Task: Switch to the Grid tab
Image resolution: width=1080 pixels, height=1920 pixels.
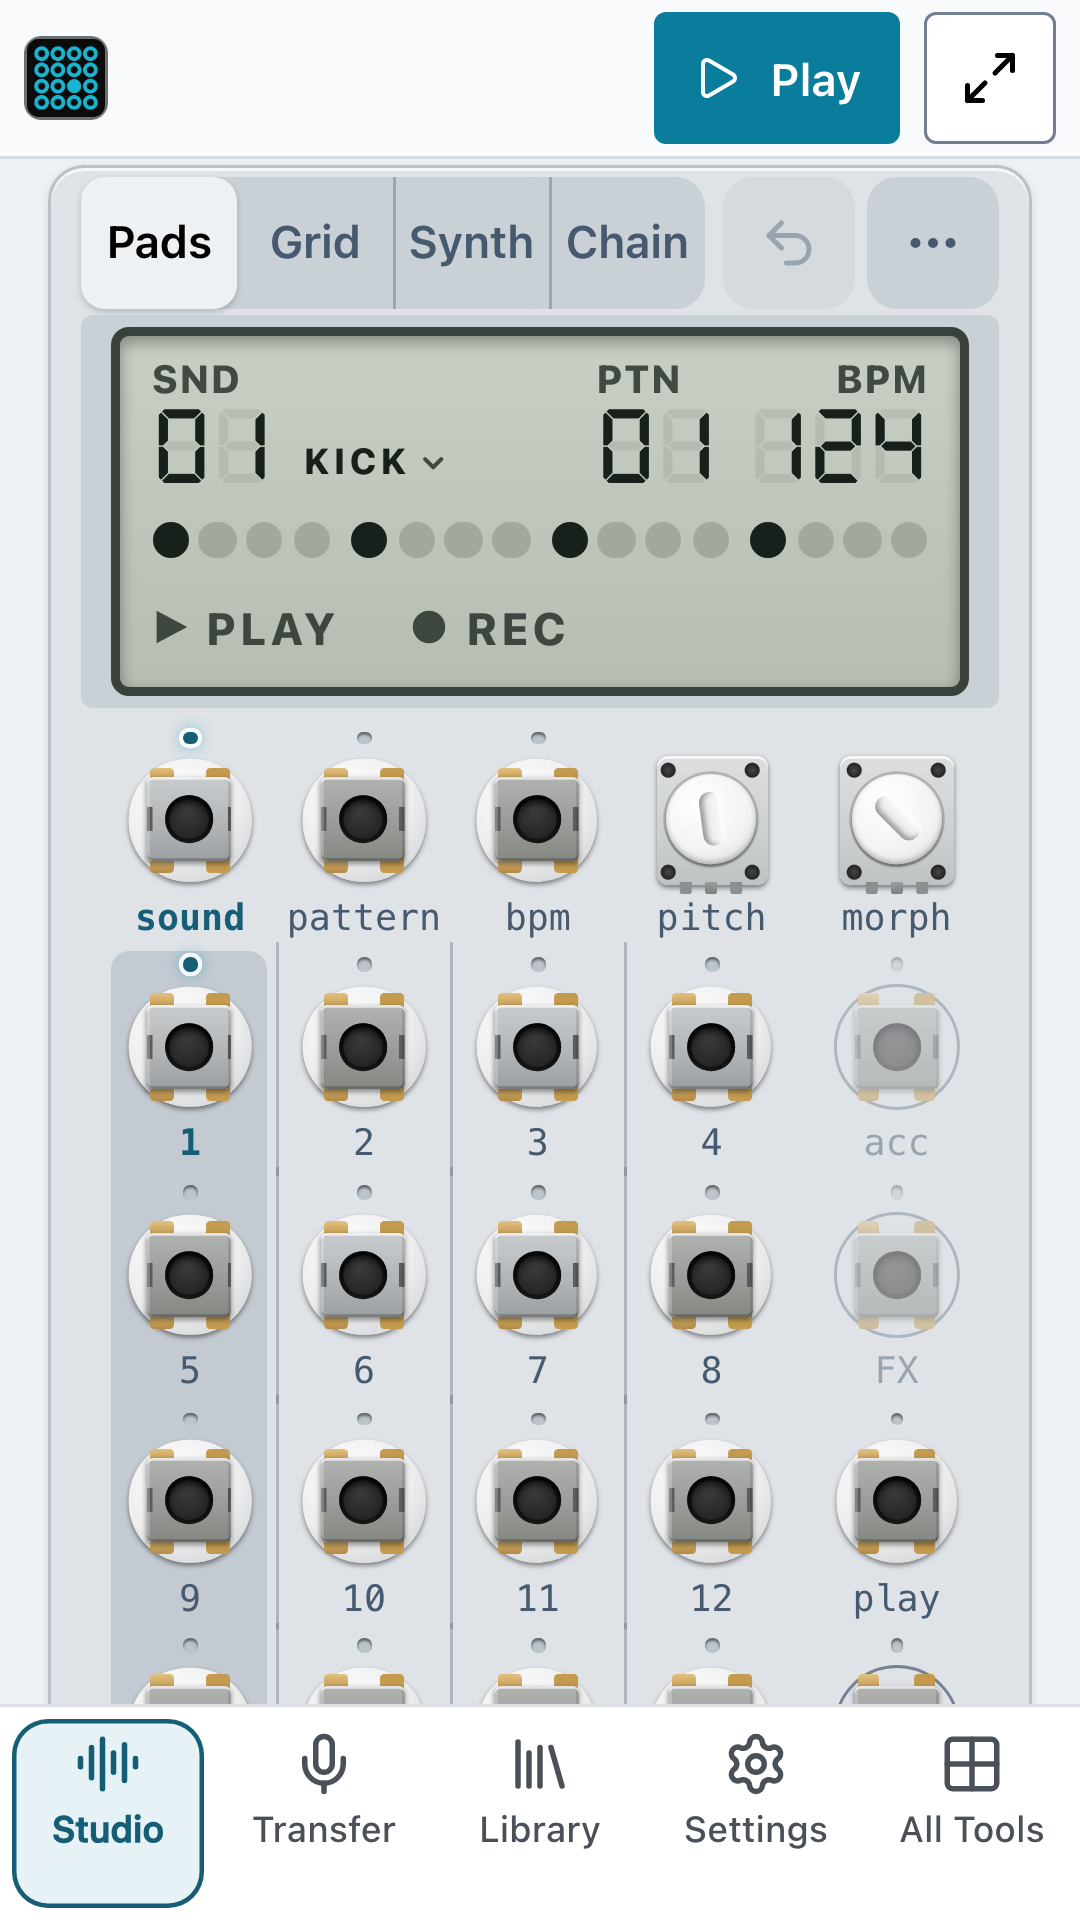Action: pyautogui.click(x=315, y=243)
